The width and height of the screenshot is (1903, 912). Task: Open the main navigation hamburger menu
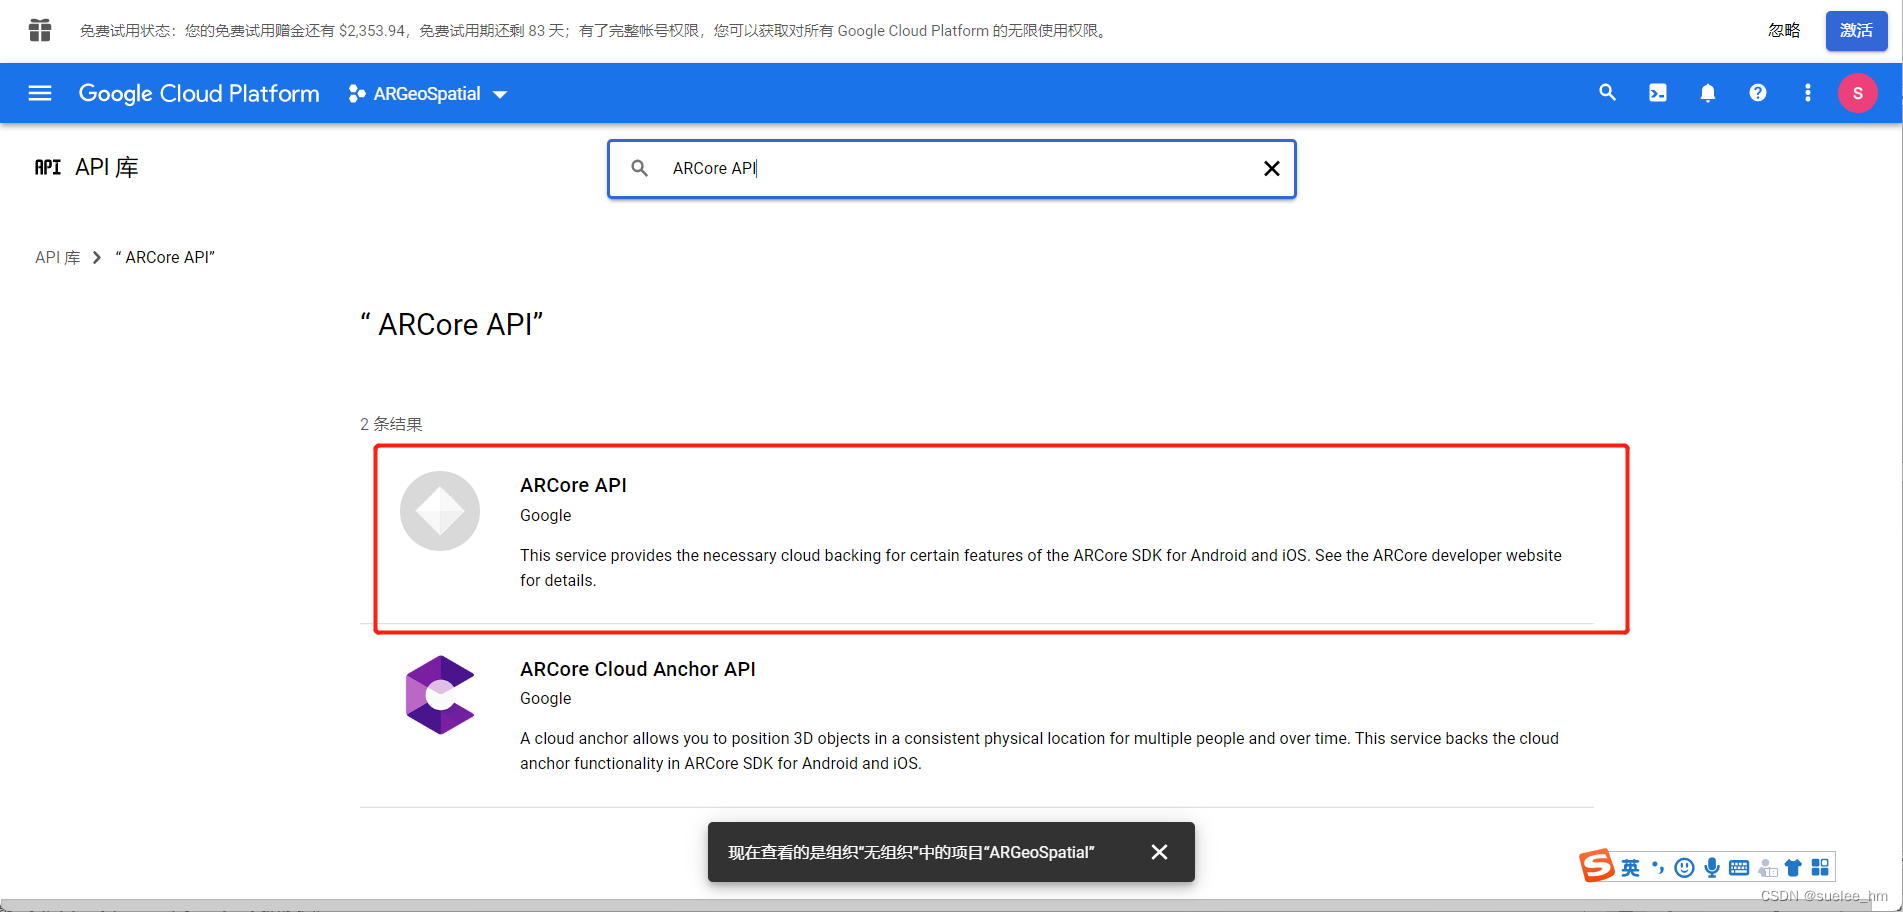tap(40, 93)
